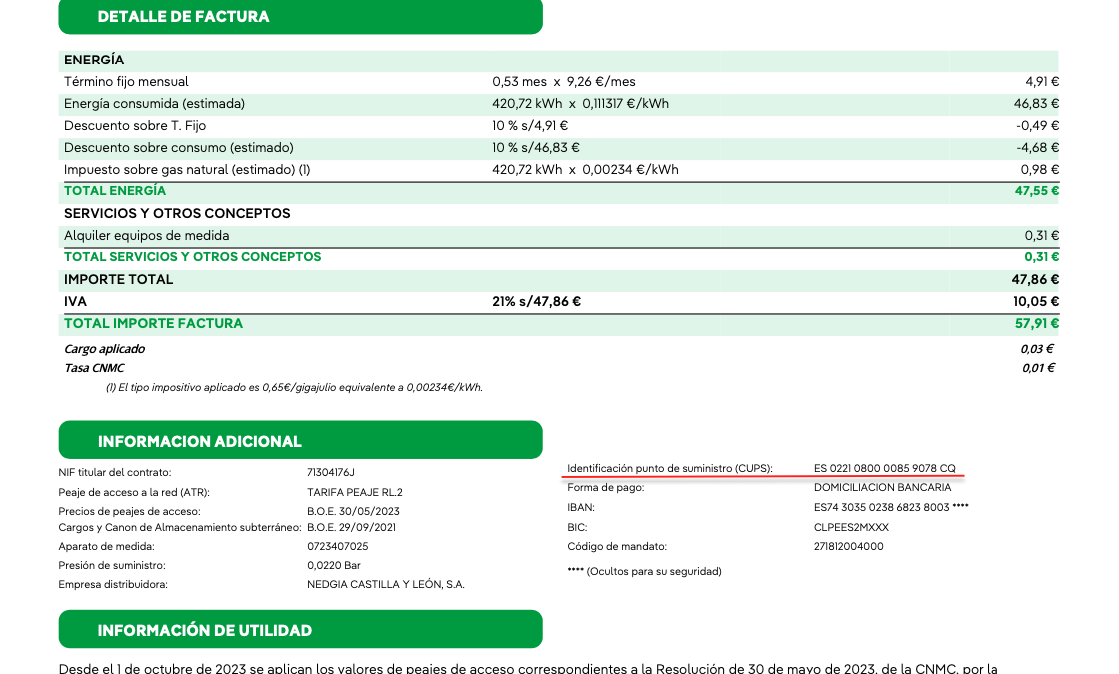Click the meter number 0723407025
This screenshot has height=674, width=1119.
pyautogui.click(x=338, y=547)
